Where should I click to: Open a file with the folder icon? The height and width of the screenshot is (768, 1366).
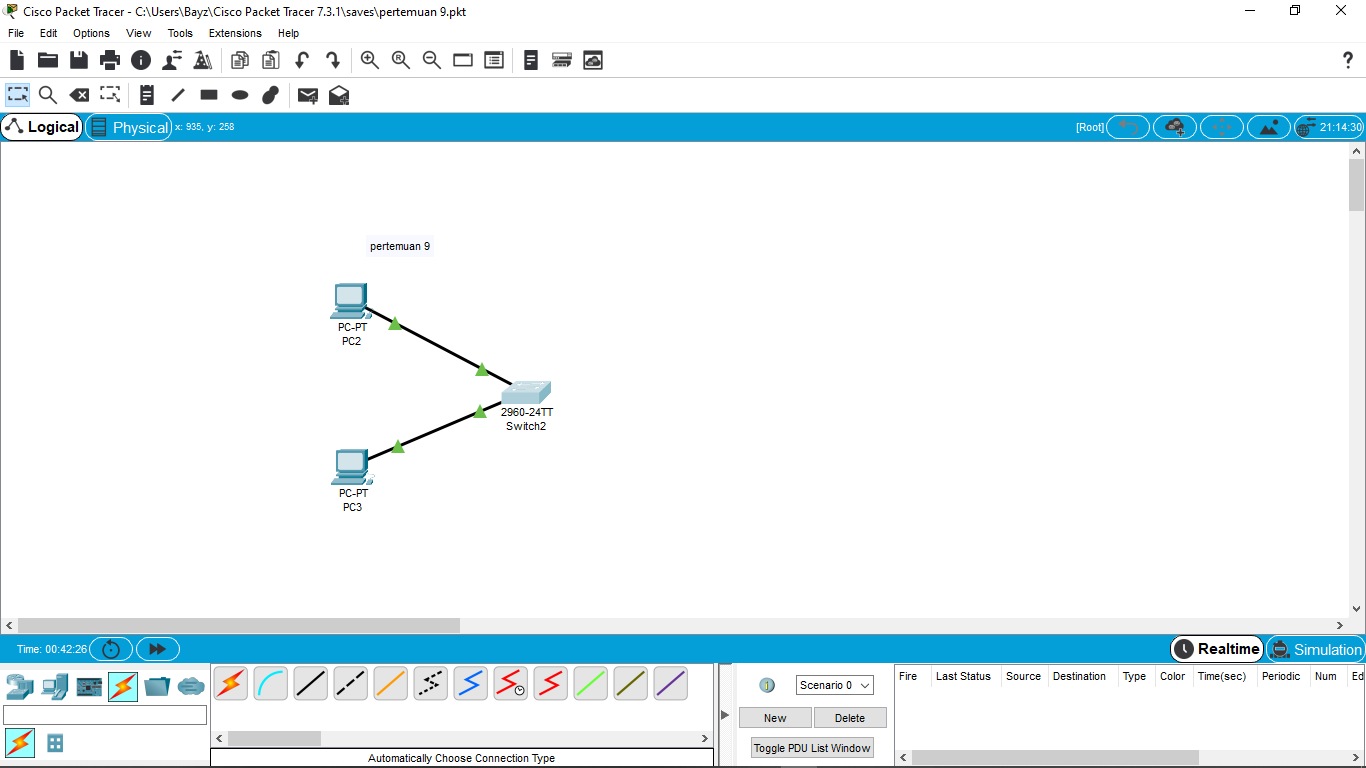tap(48, 60)
